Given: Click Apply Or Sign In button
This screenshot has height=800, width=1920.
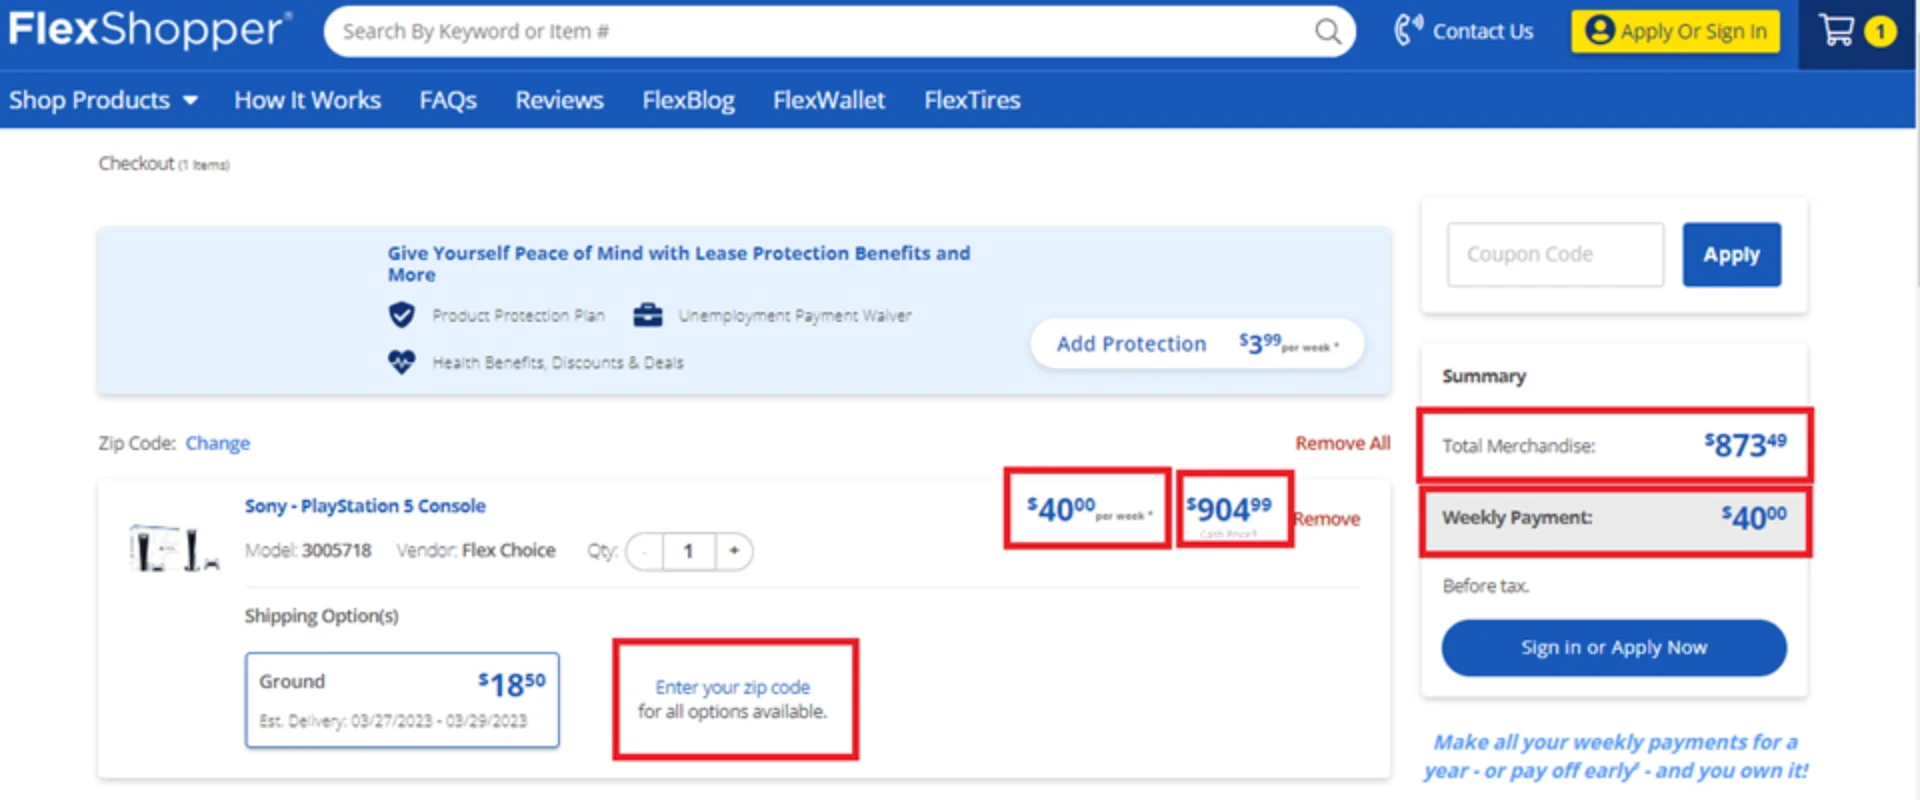Looking at the screenshot, I should coord(1675,31).
